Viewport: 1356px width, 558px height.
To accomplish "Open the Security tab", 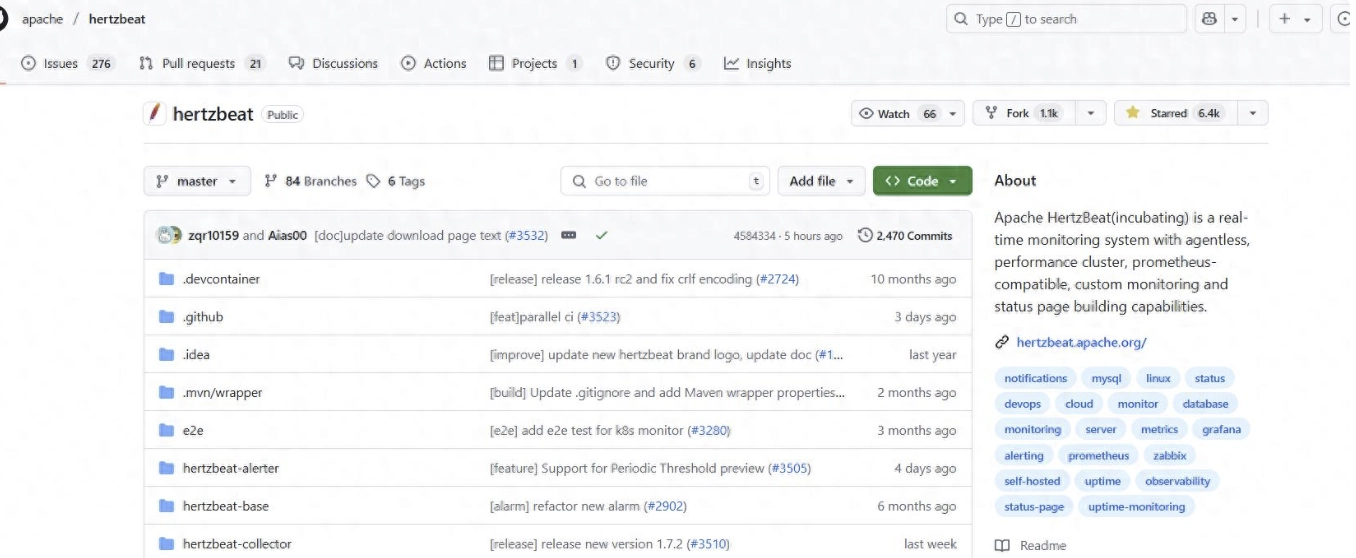I will [x=653, y=63].
